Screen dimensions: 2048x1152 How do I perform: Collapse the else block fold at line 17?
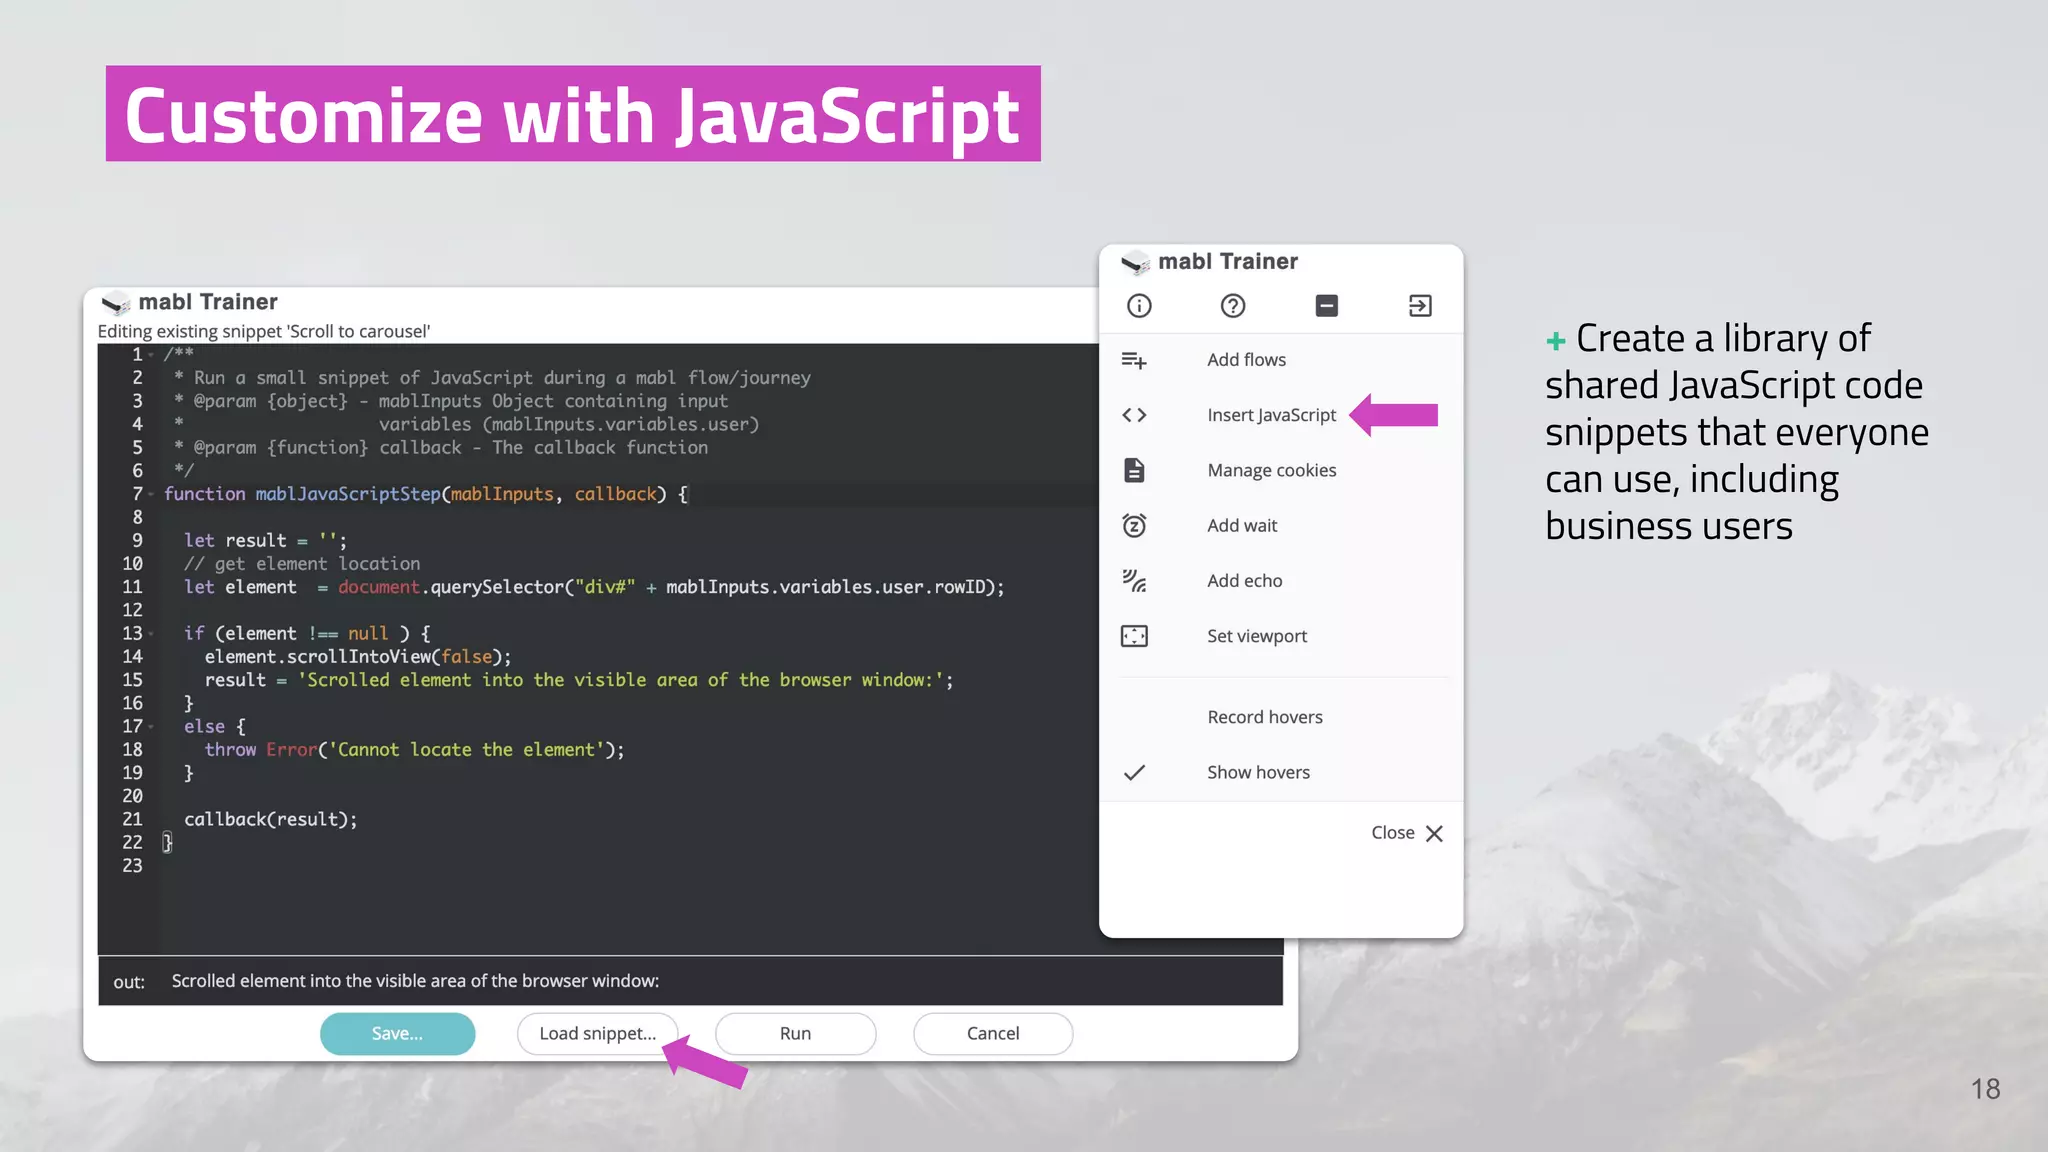pyautogui.click(x=151, y=727)
